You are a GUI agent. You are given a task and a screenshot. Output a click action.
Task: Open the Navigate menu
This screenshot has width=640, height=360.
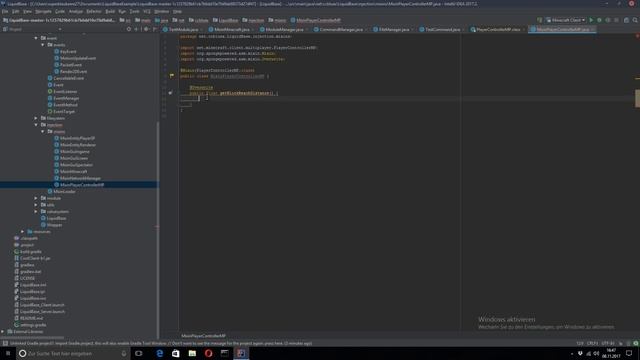click(x=43, y=11)
